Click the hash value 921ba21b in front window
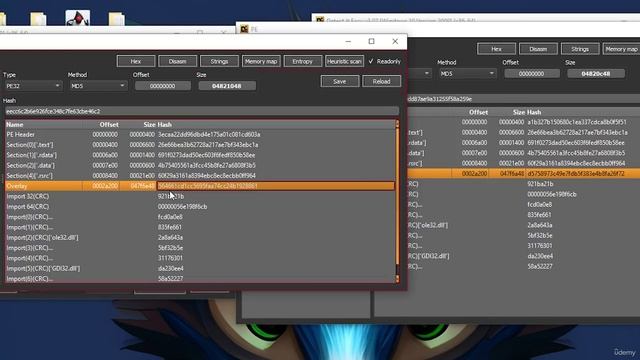 pyautogui.click(x=171, y=196)
